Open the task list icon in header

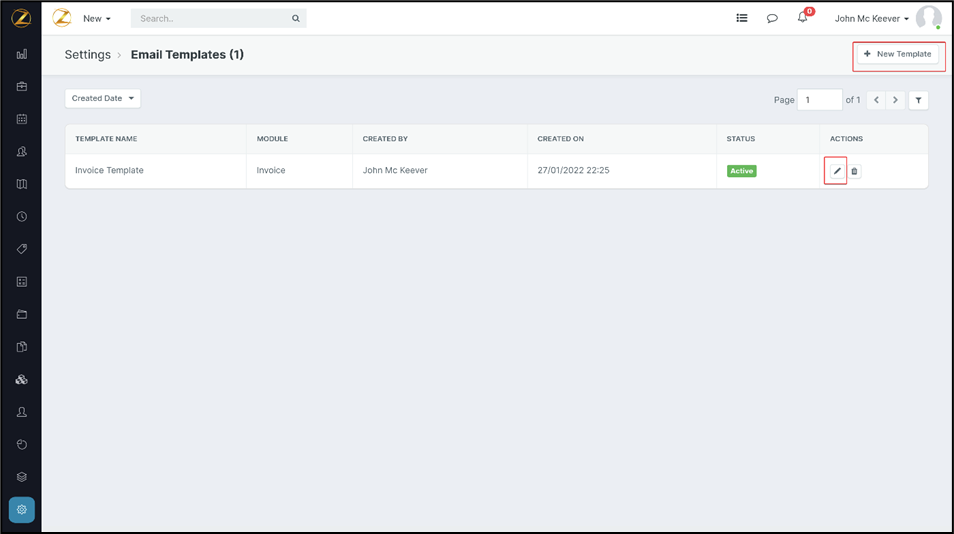tap(742, 18)
